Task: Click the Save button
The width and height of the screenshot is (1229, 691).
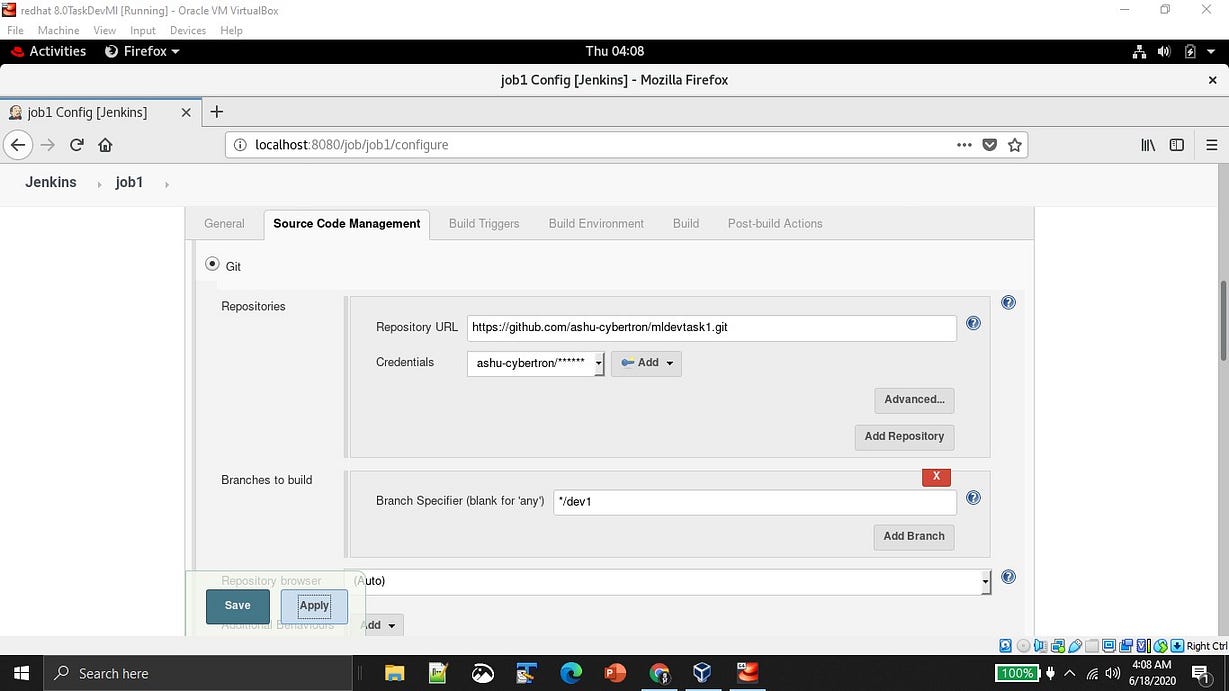Action: [x=238, y=606]
